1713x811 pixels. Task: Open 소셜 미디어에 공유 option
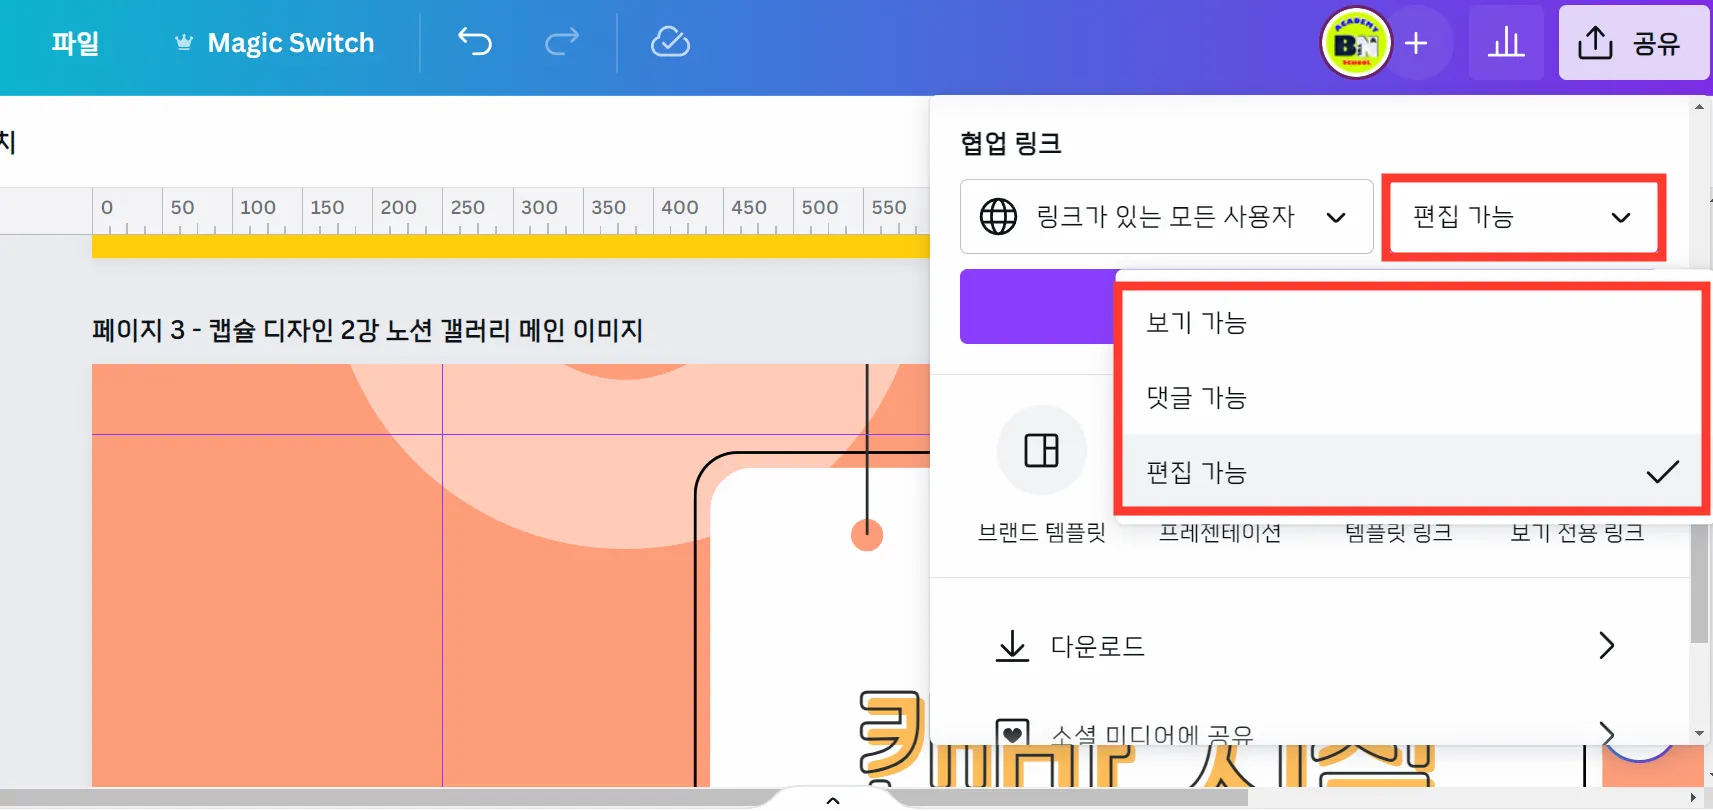click(1309, 734)
